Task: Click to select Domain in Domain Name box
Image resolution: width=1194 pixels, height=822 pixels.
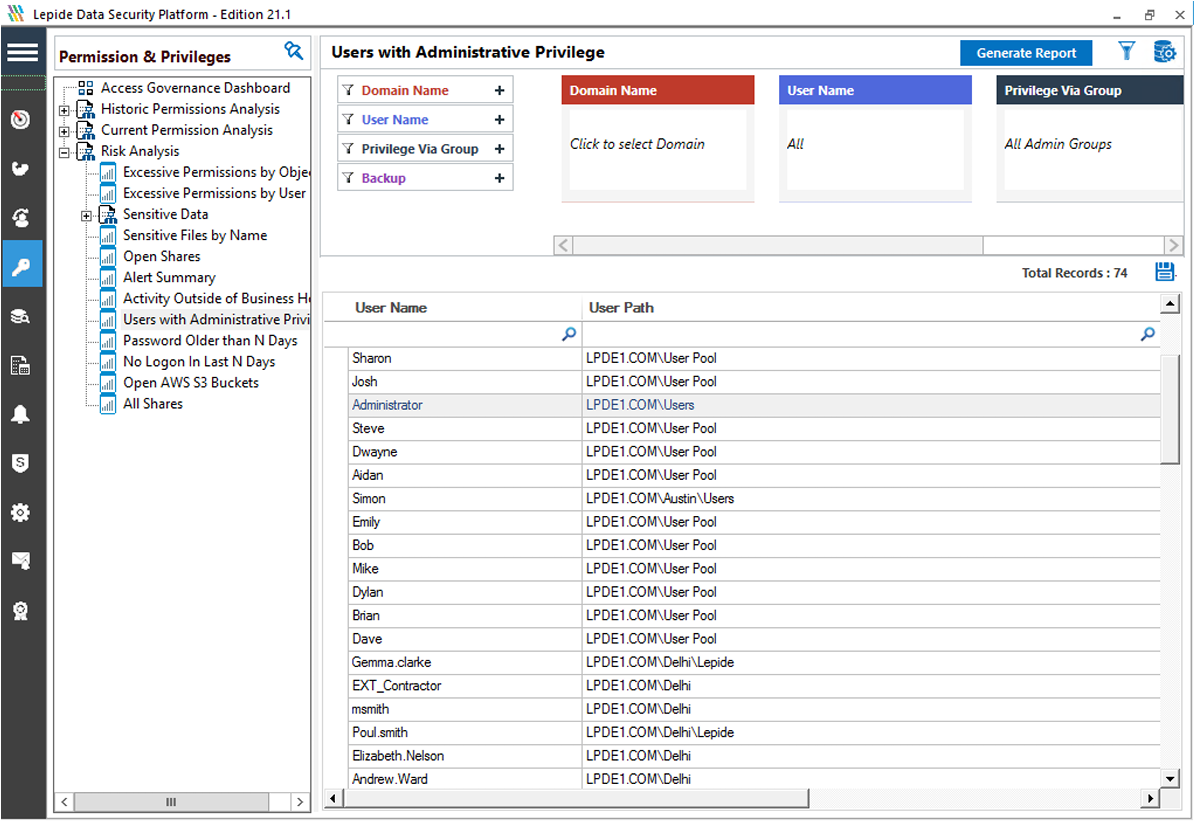Action: click(637, 144)
